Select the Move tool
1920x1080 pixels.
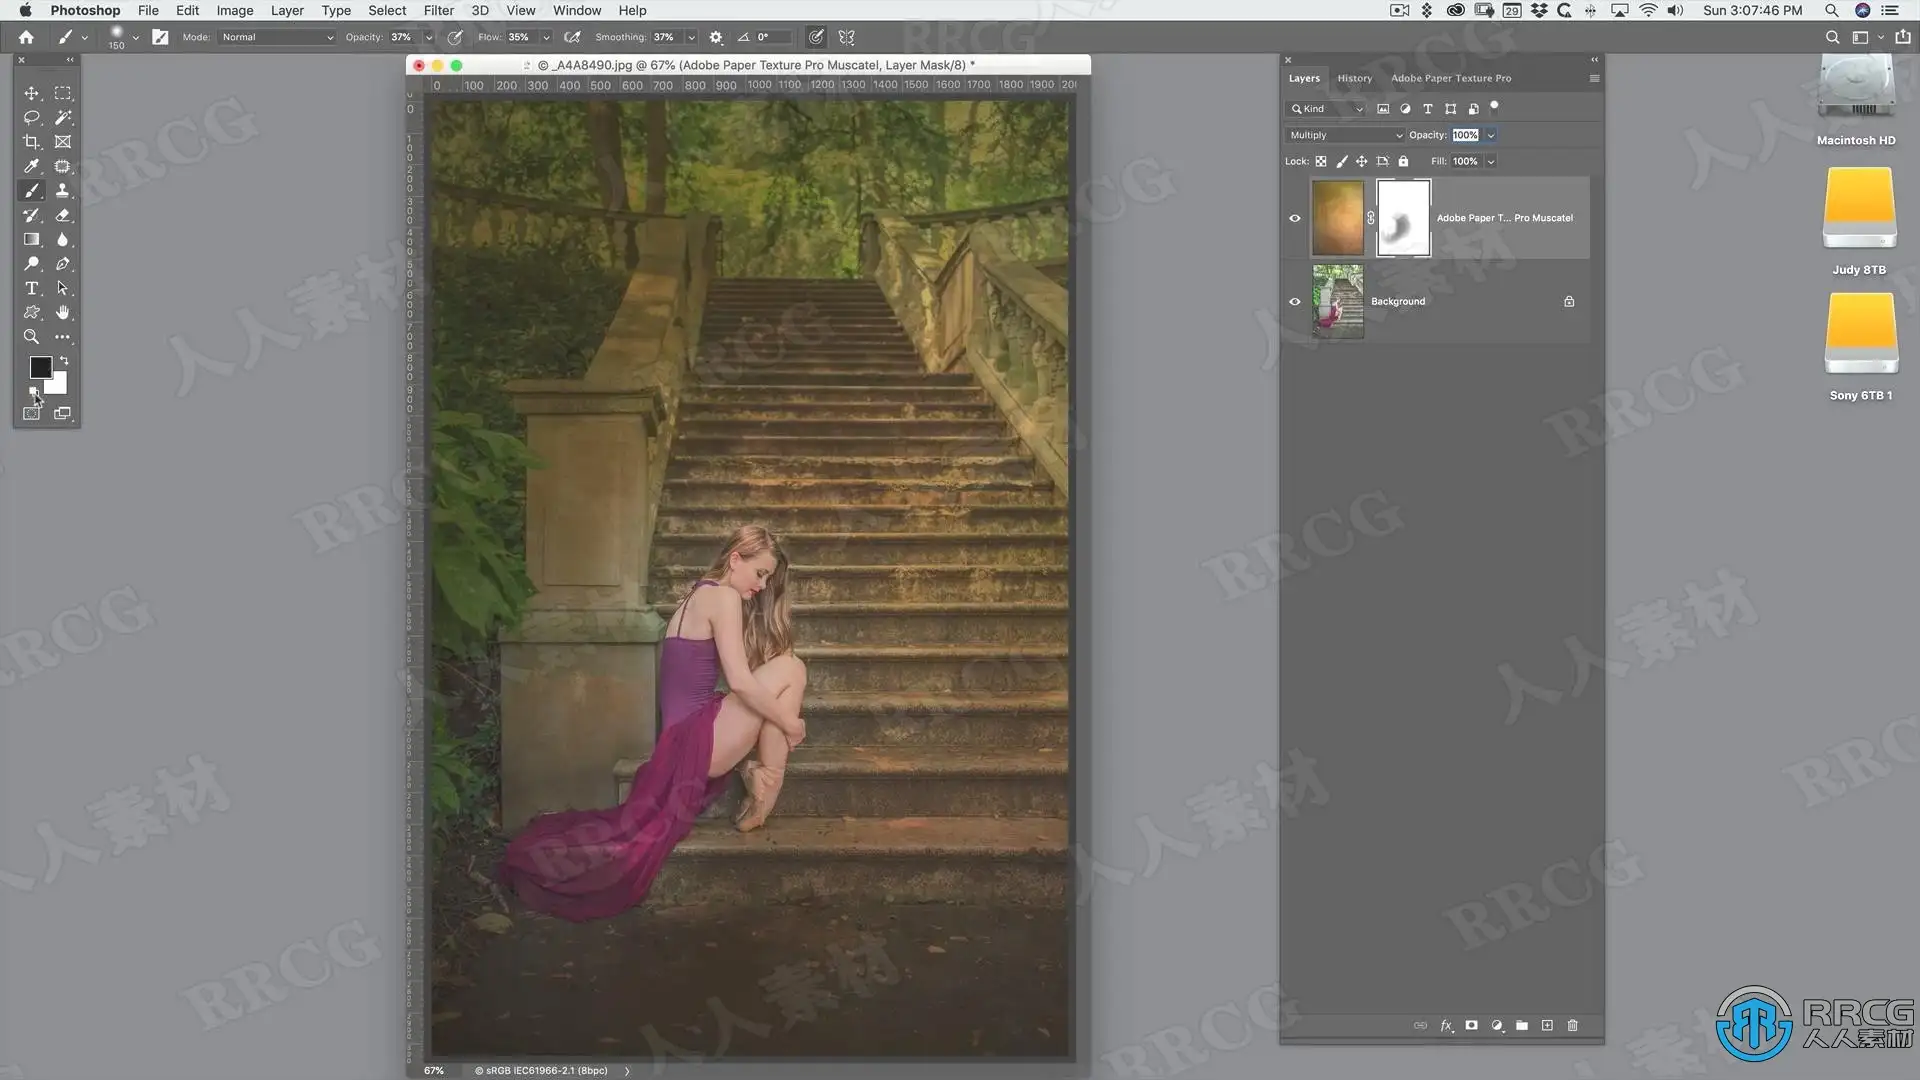tap(32, 93)
